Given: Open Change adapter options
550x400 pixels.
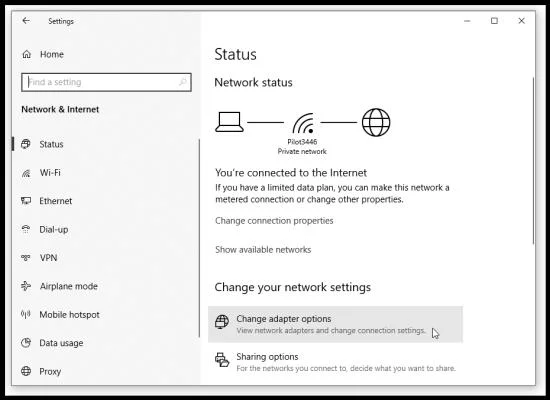Looking at the screenshot, I should [335, 324].
